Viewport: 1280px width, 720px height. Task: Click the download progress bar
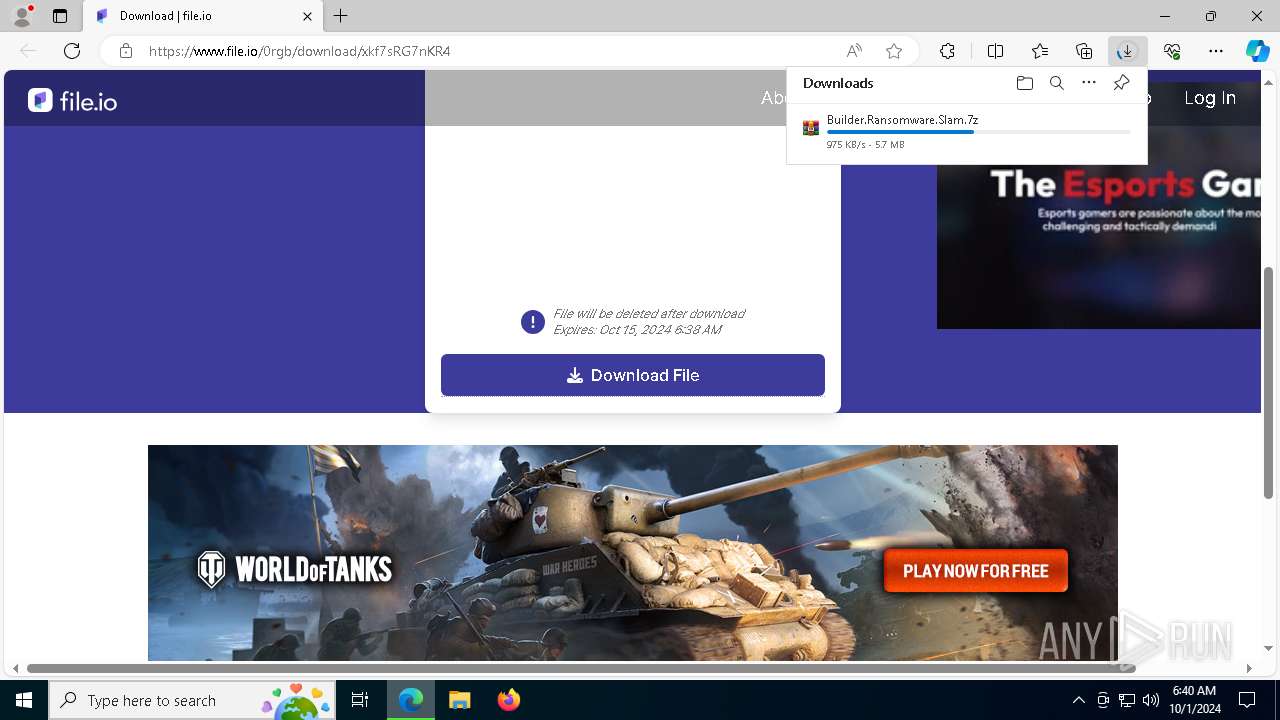[x=979, y=132]
